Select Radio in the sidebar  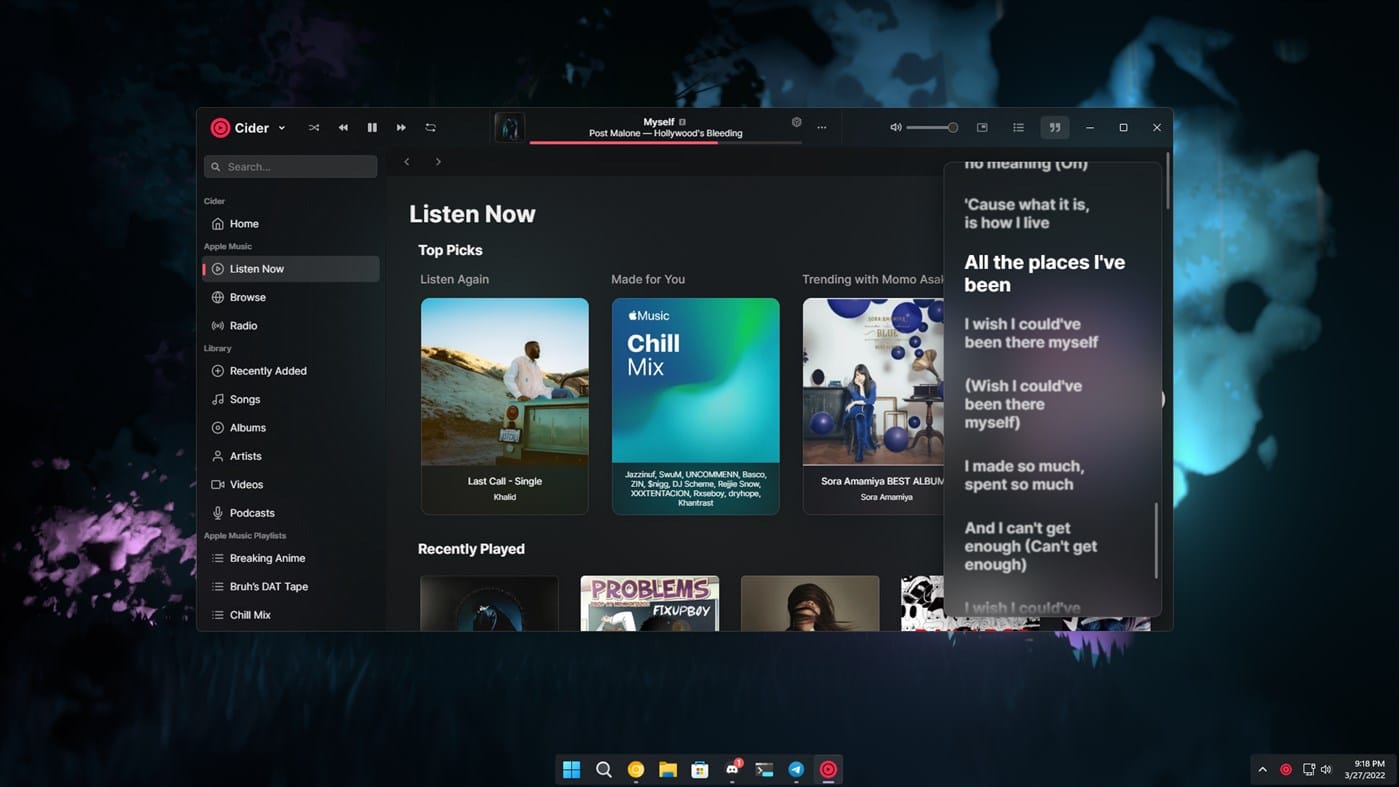click(x=243, y=325)
